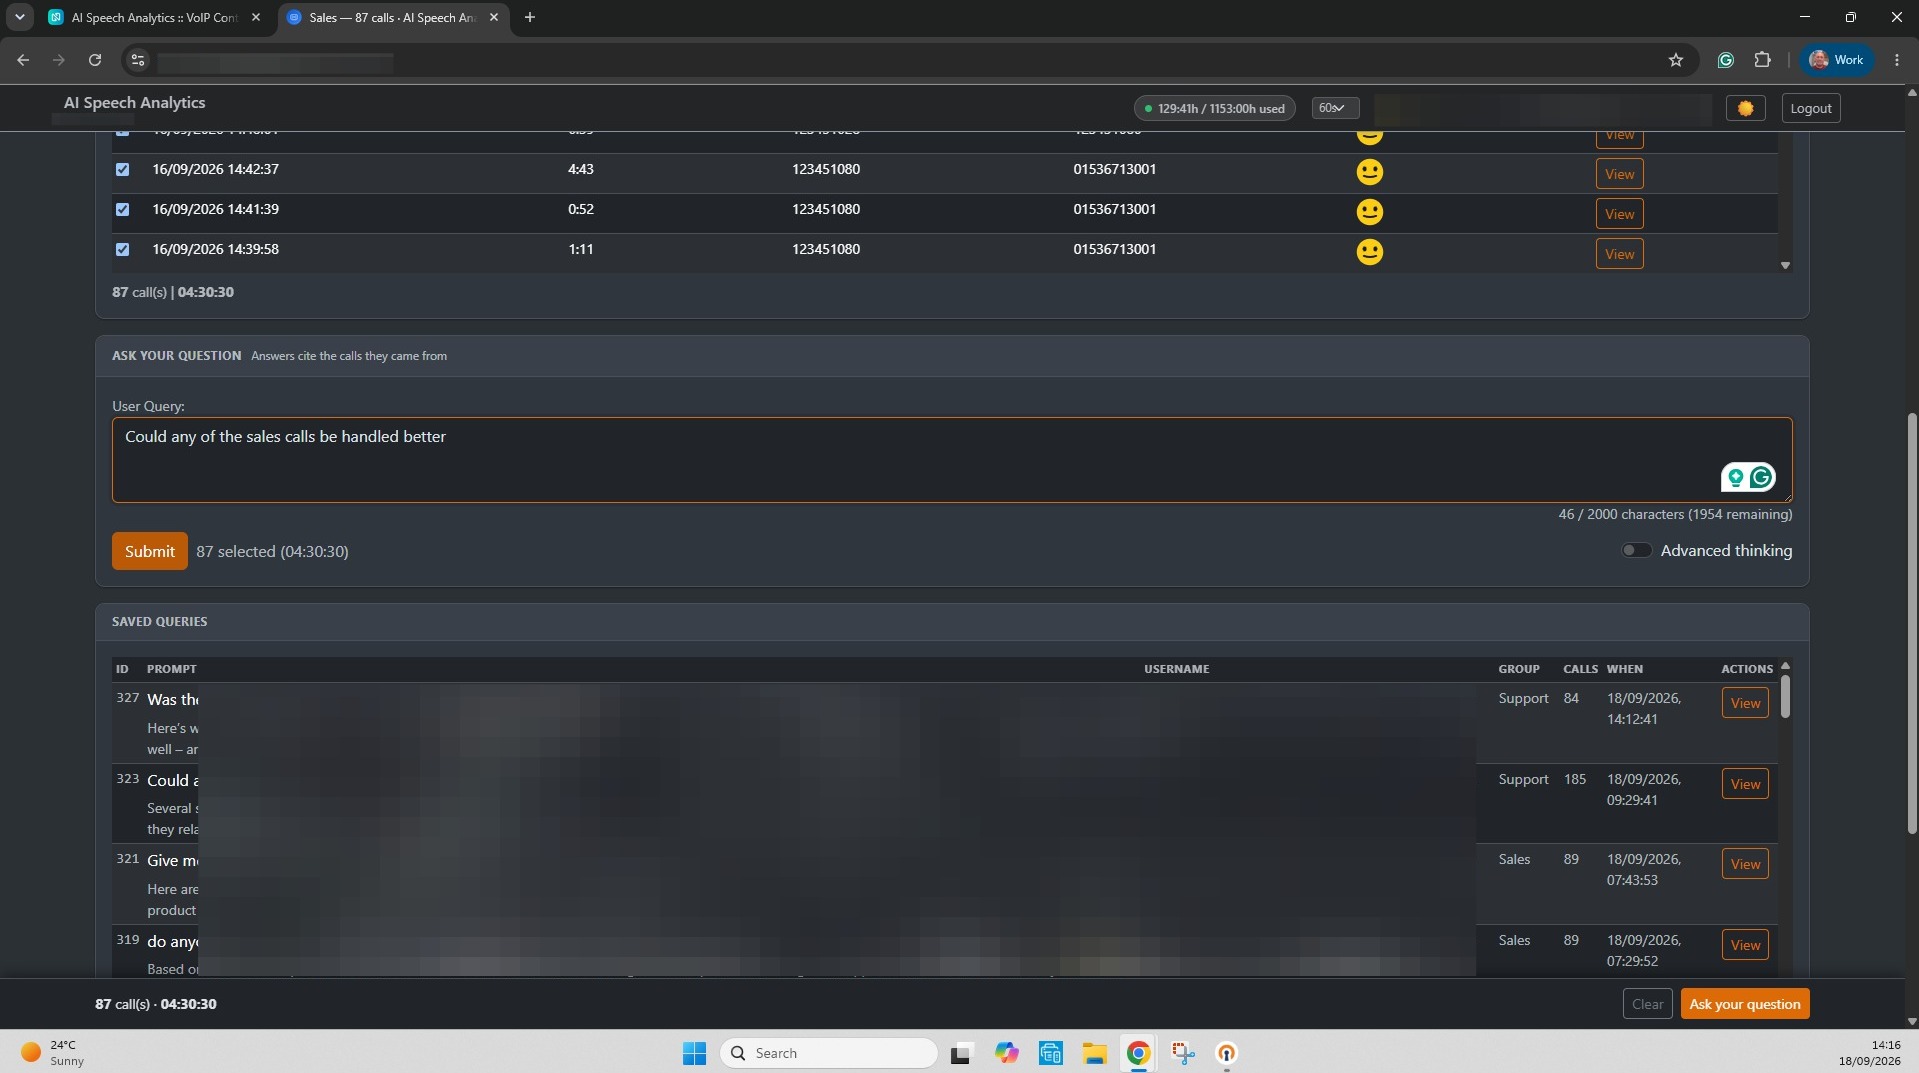Click the saved queries scrollbar thumb
The height and width of the screenshot is (1073, 1919).
[x=1785, y=697]
